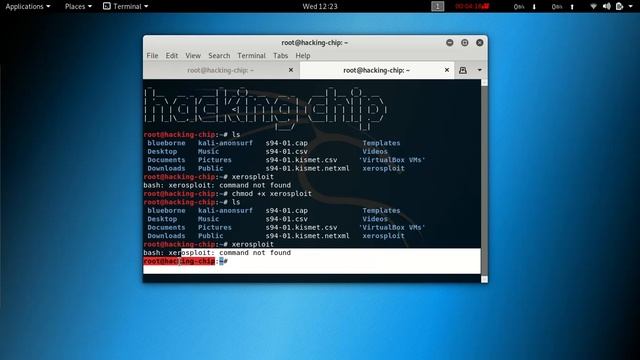The image size is (640, 360).
Task: Expand the tab list dropdown arrow
Action: pos(480,70)
